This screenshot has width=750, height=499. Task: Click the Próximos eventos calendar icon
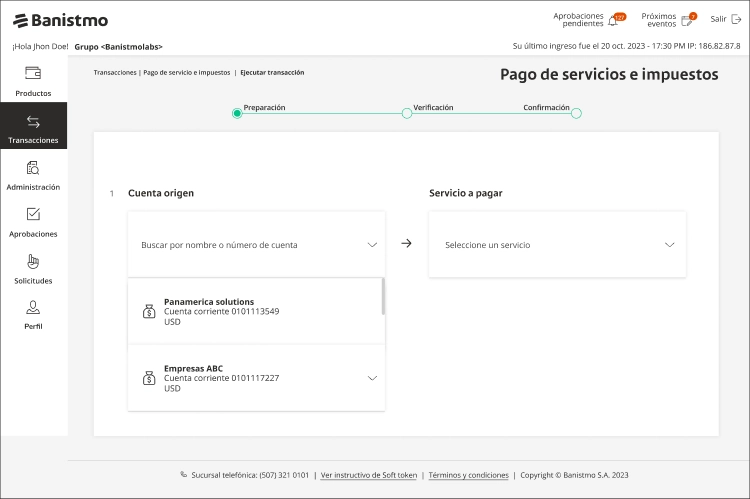(687, 21)
